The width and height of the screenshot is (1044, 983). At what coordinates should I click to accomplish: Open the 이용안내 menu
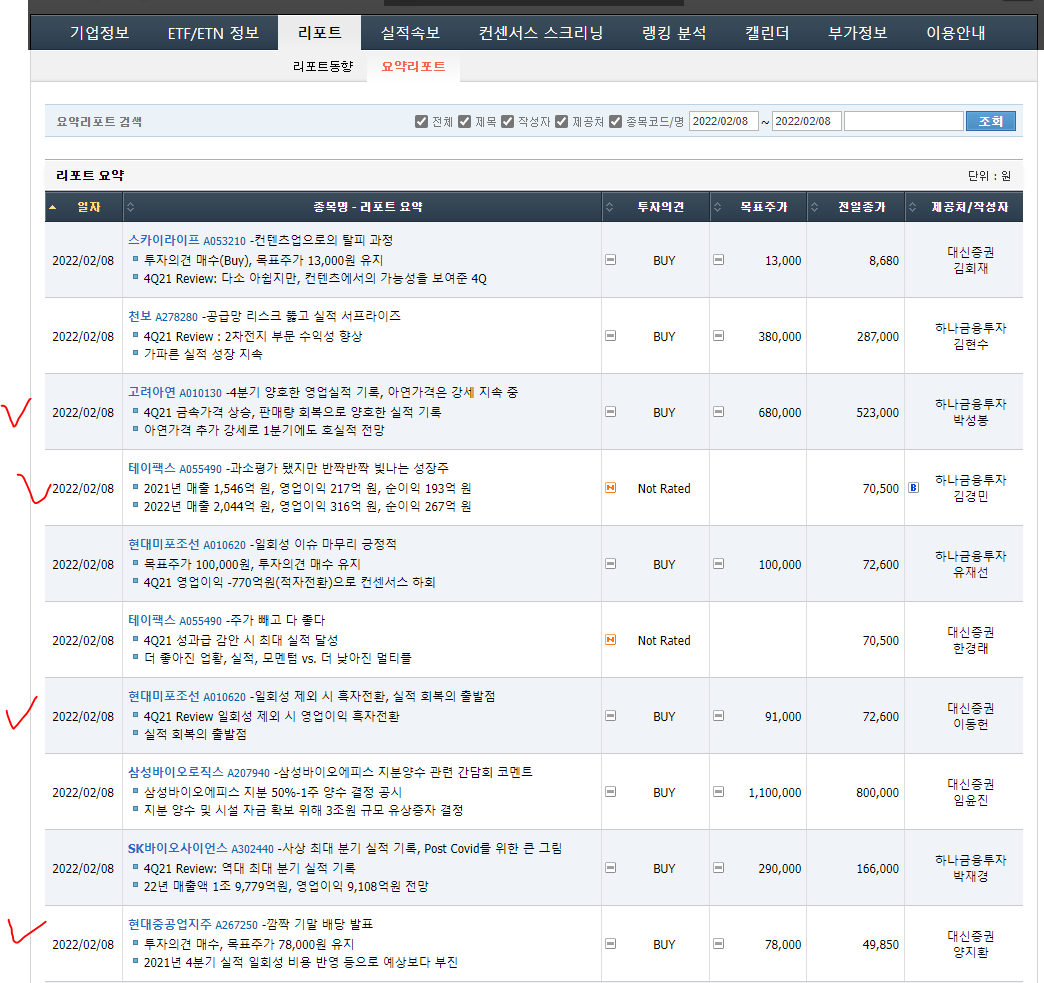955,33
